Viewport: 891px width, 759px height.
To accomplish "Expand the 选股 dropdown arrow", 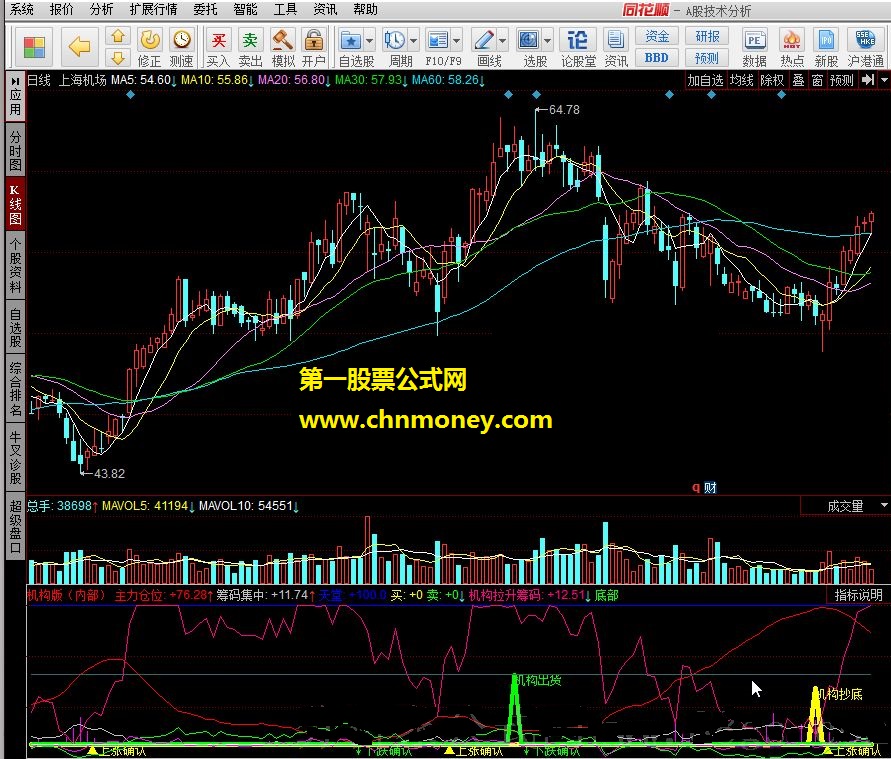I will coord(547,40).
